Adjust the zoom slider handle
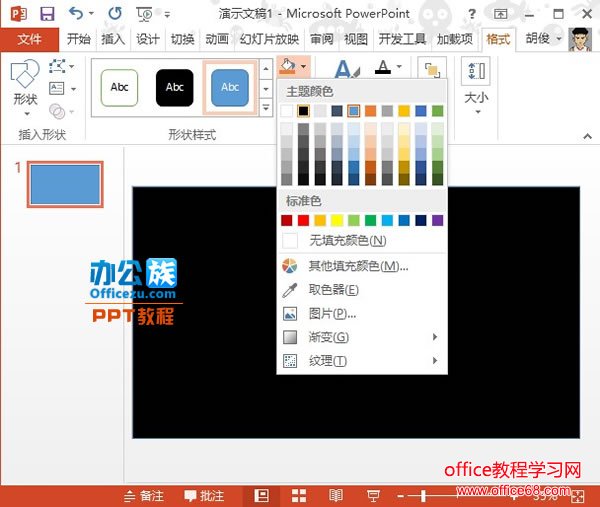Viewport: 600px width, 507px height. [x=423, y=496]
